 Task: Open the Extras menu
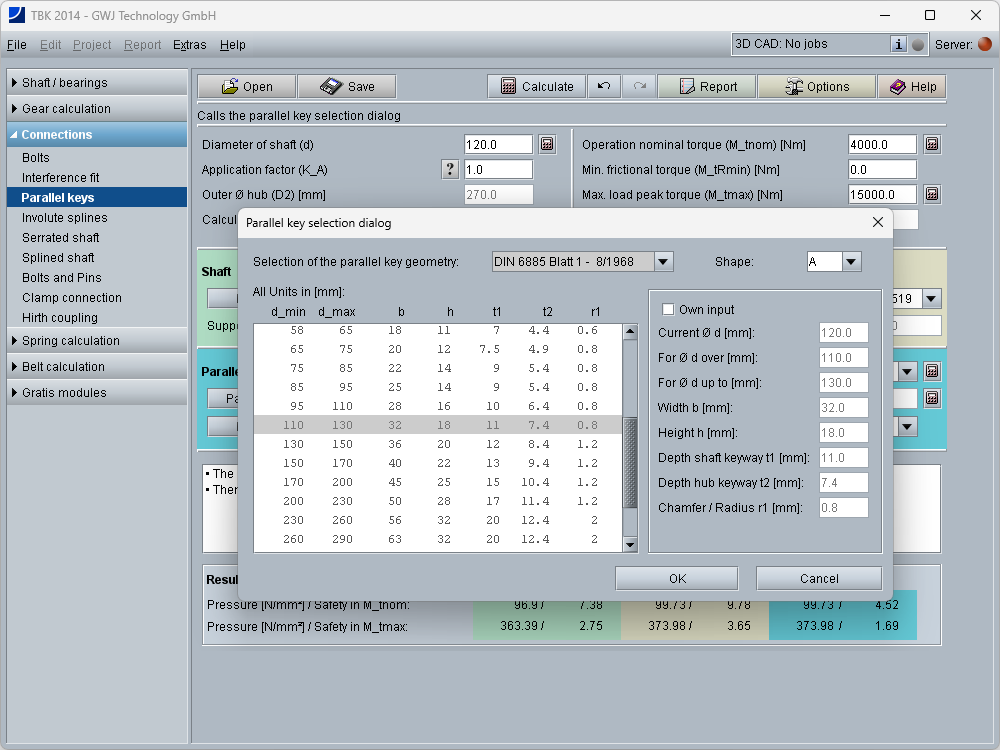190,45
